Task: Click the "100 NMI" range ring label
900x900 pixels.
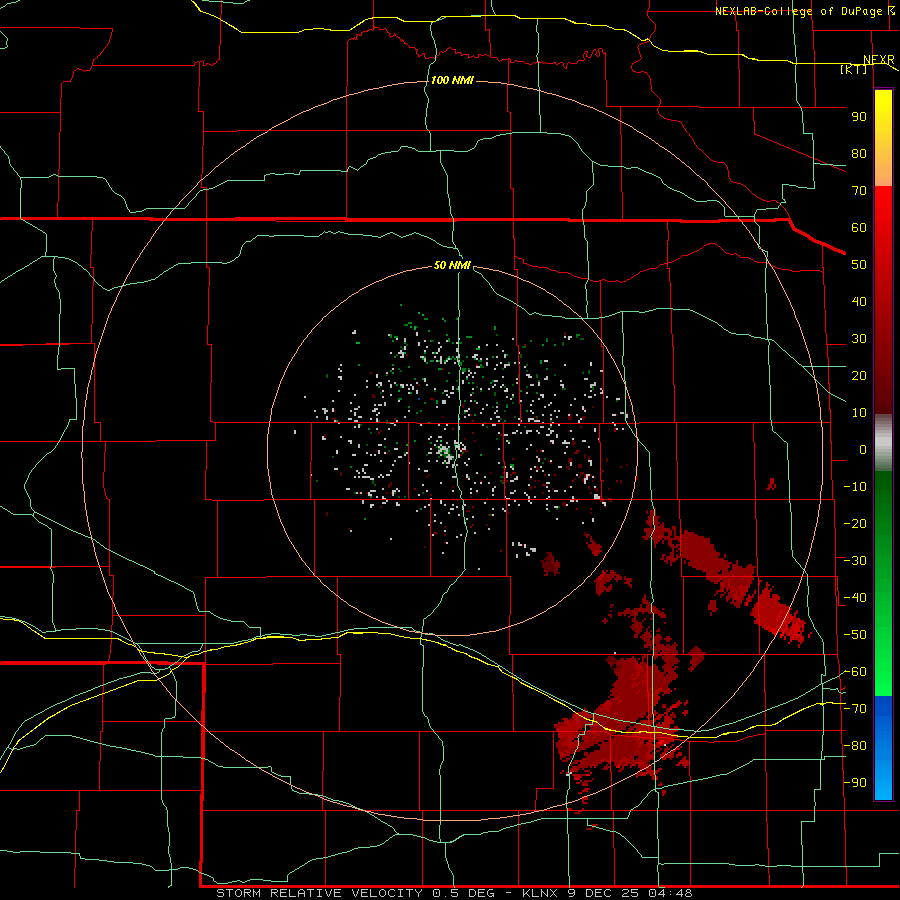Action: (452, 80)
